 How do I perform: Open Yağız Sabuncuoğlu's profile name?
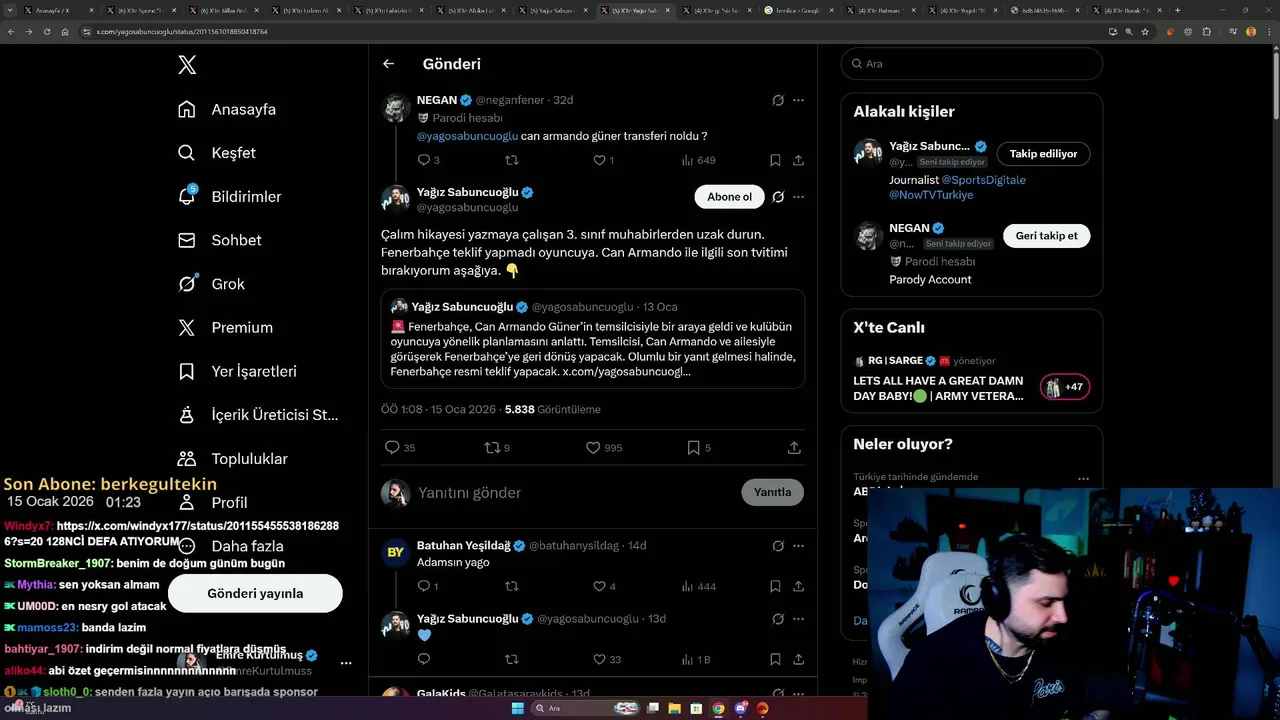pos(467,192)
